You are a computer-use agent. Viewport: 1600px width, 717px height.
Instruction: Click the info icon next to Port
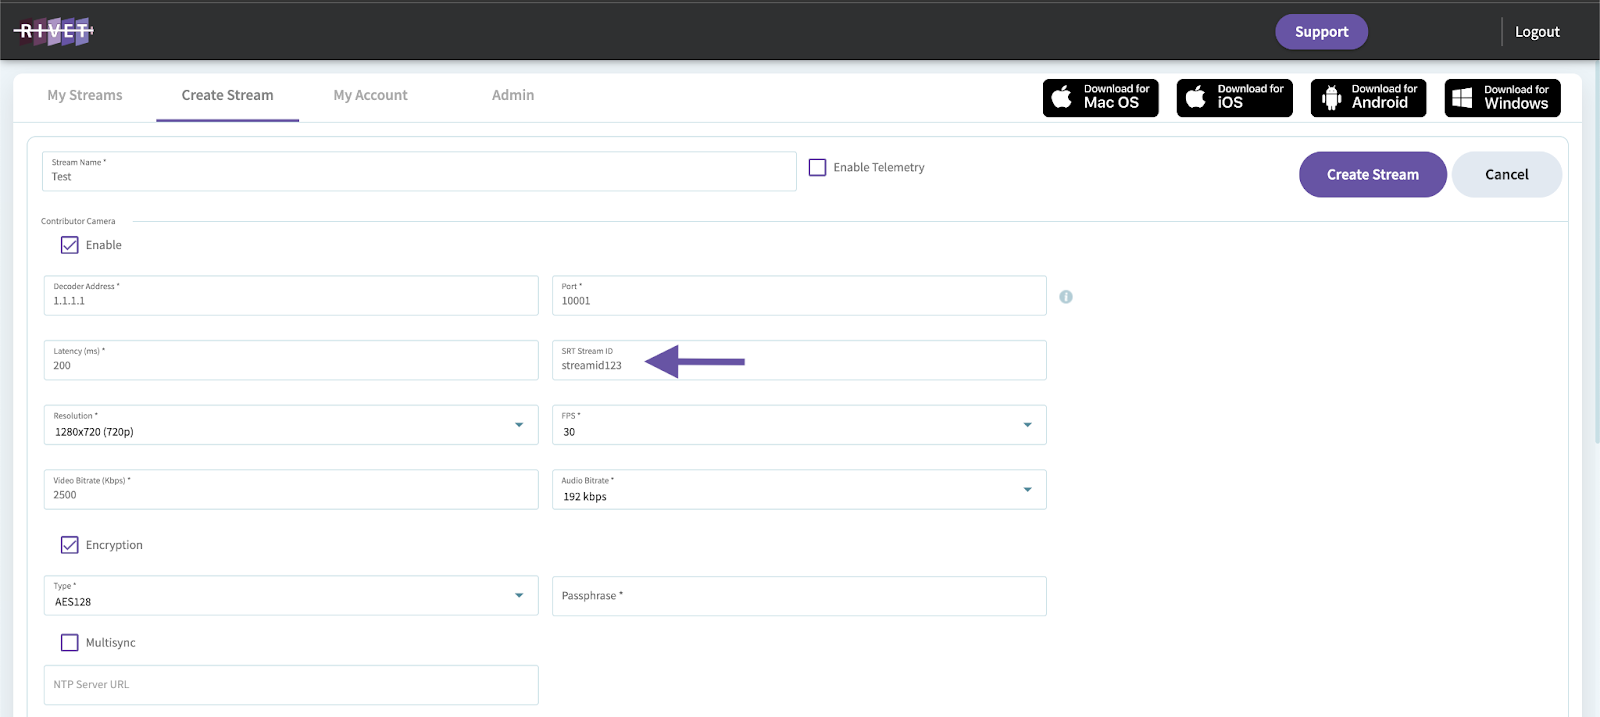point(1066,297)
